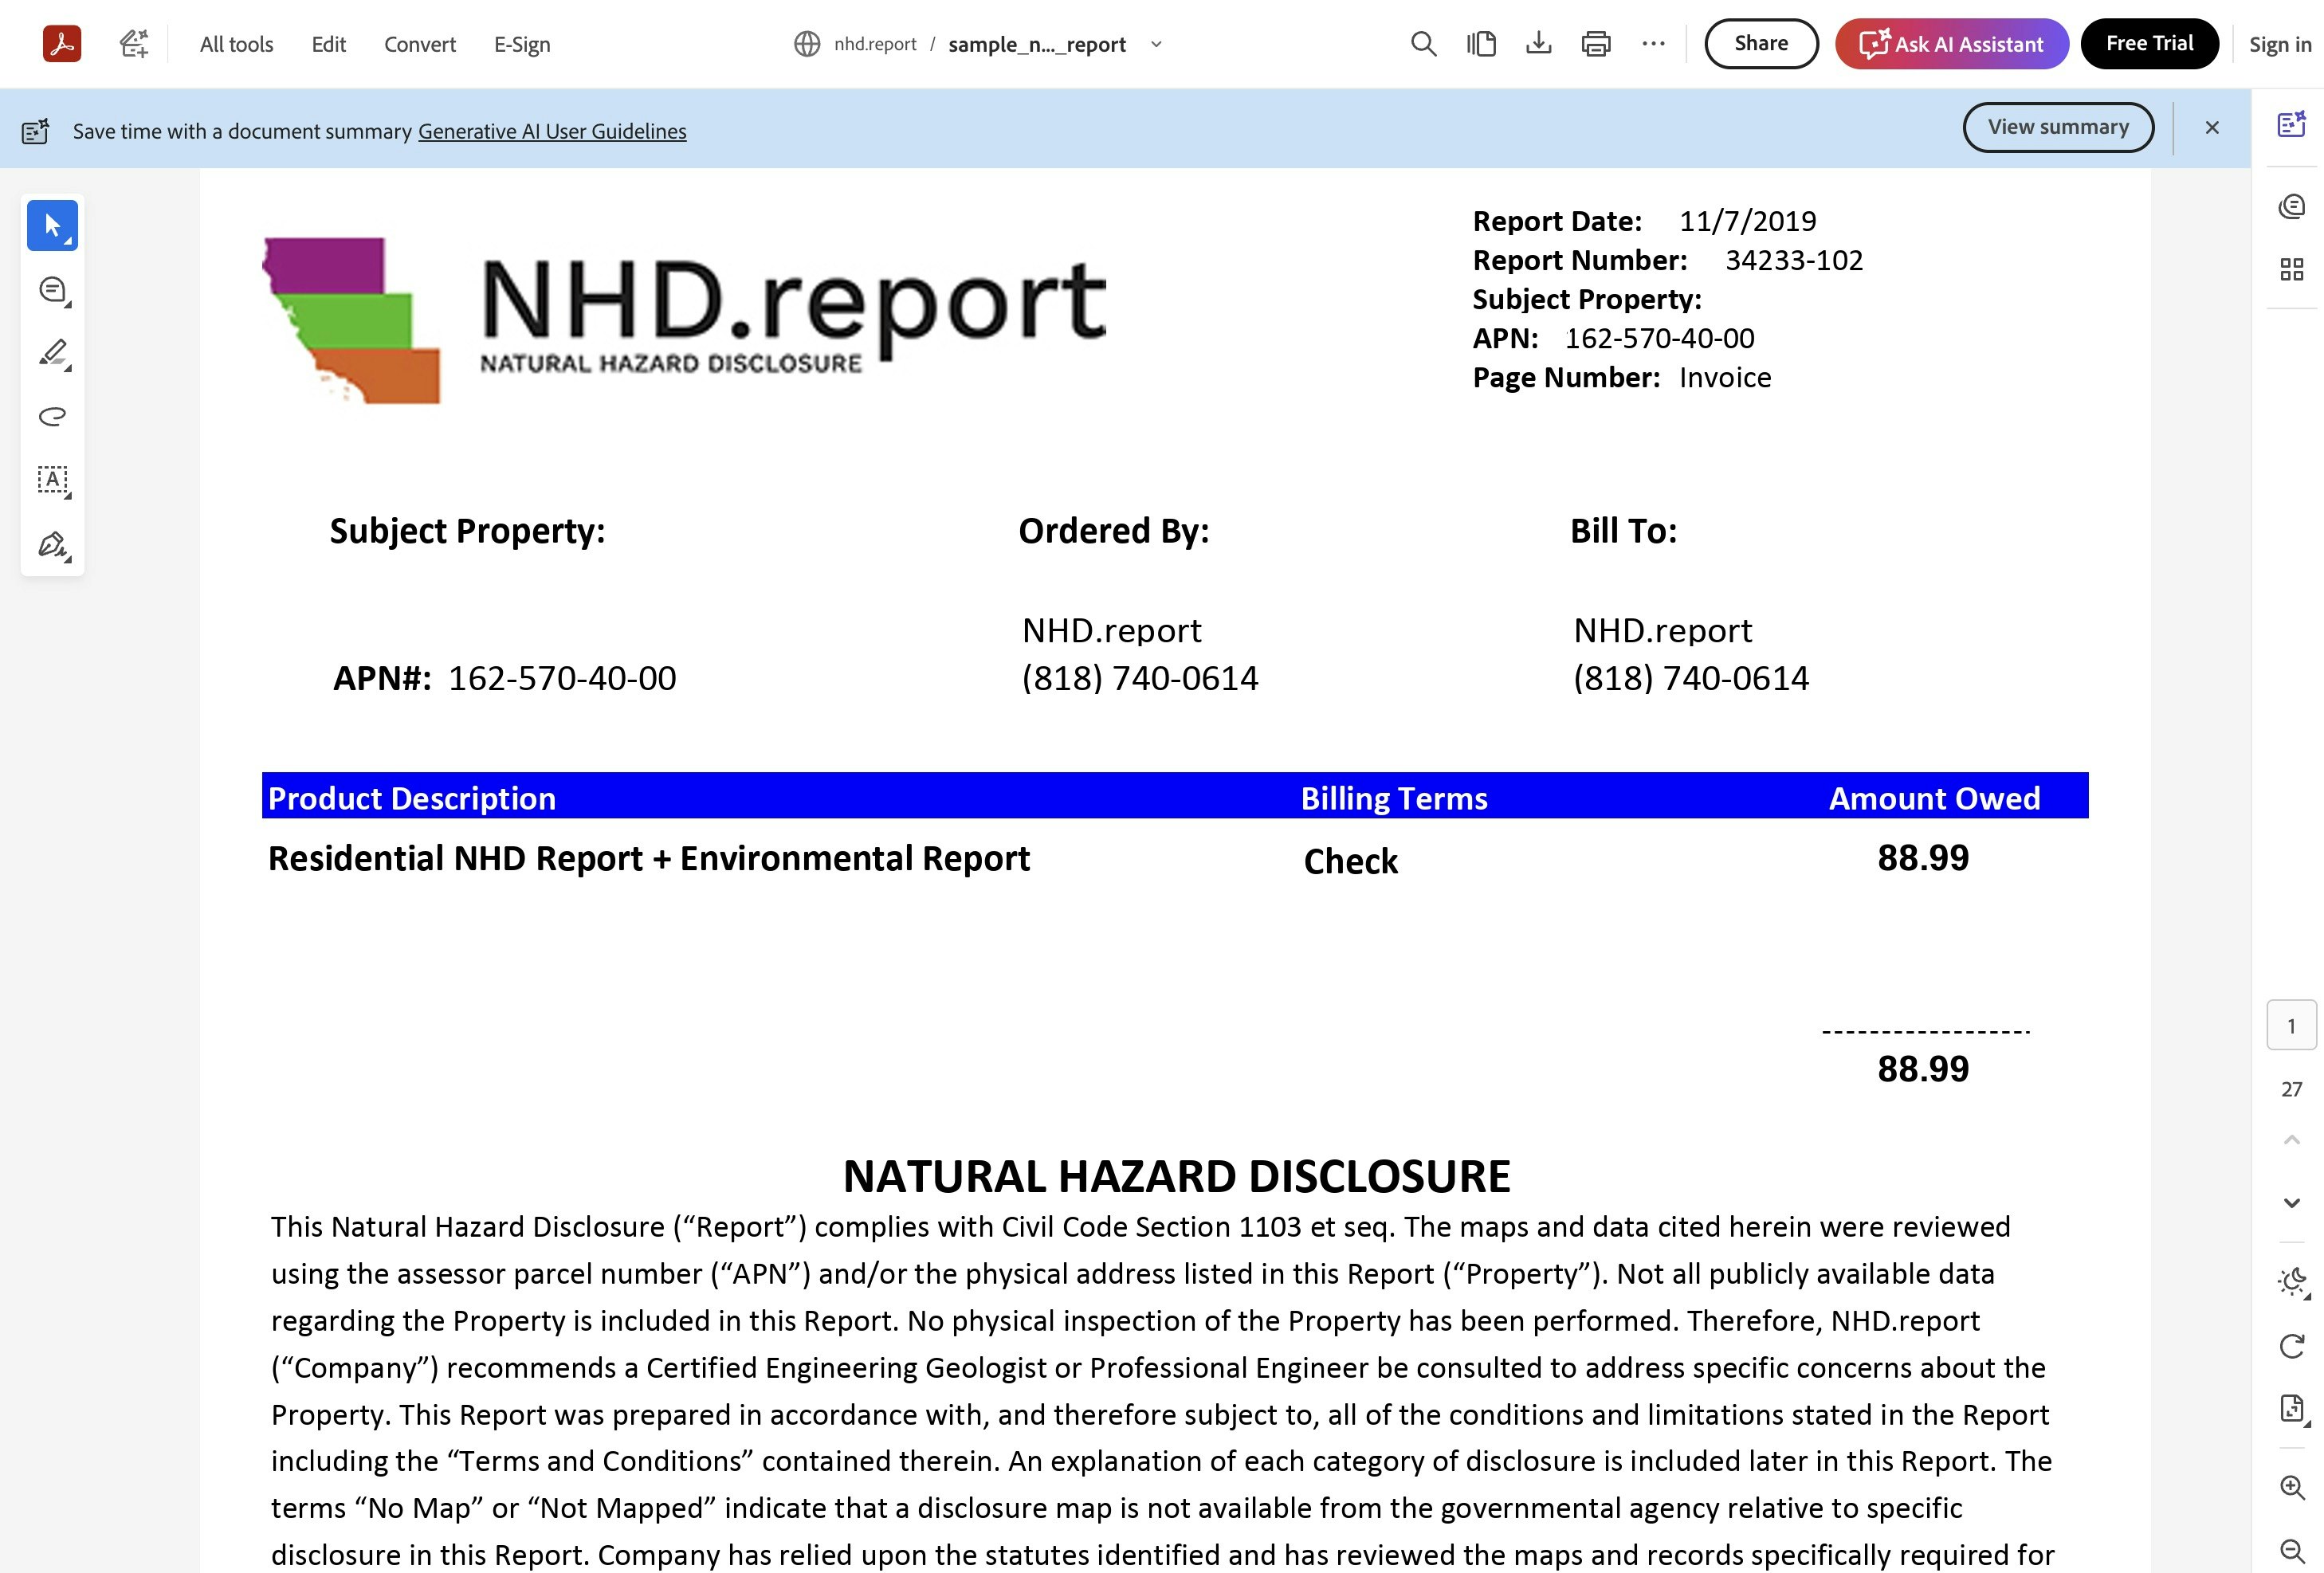Click the Ordered By phone number
This screenshot has width=2324, height=1573.
(x=1139, y=678)
